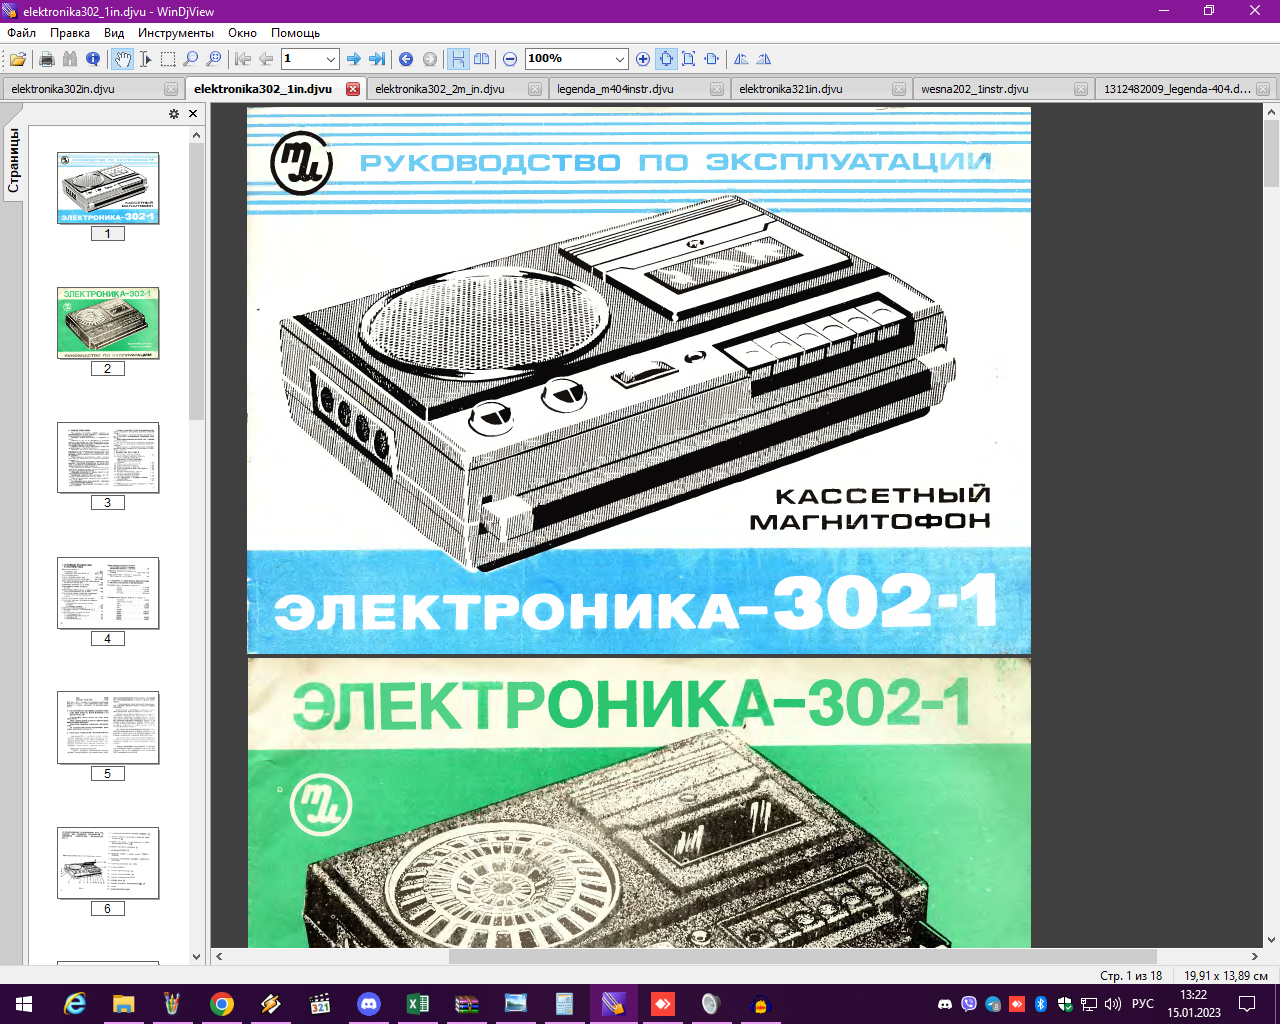Expand the page number dropdown

point(331,59)
